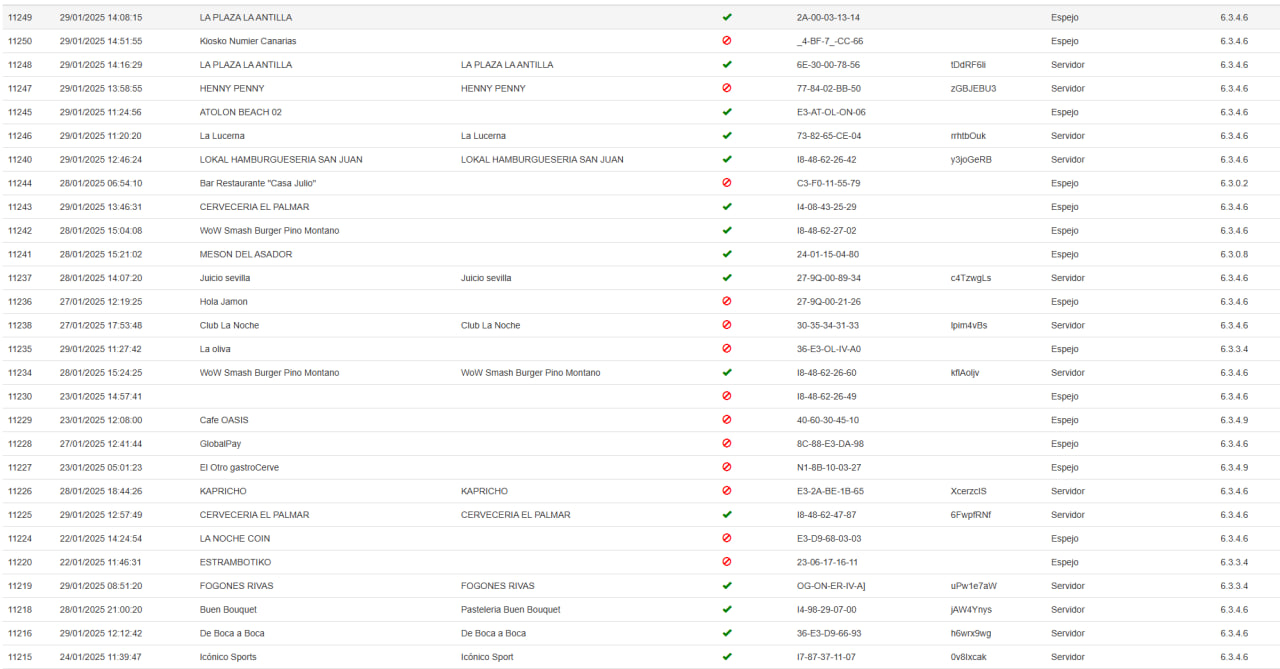Click the code zGBJEBU3
Image resolution: width=1280 pixels, height=669 pixels.
tap(973, 88)
